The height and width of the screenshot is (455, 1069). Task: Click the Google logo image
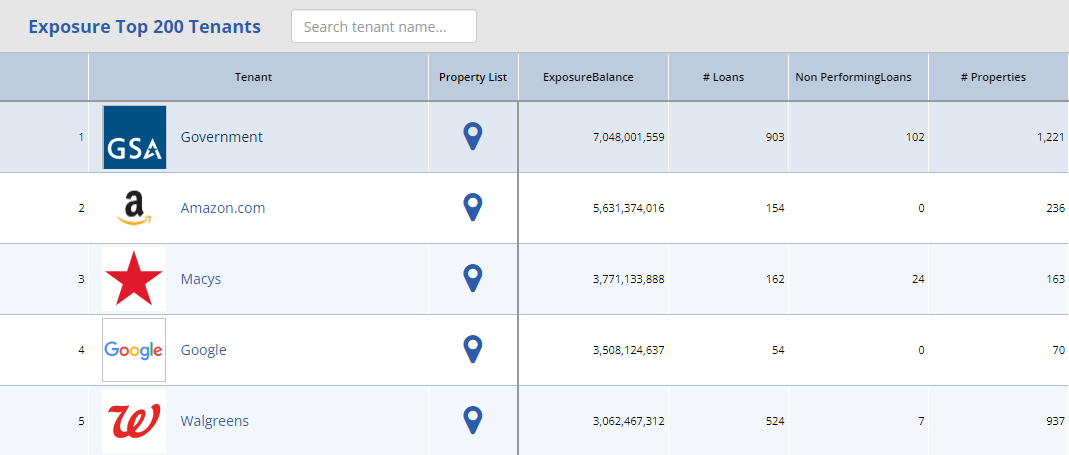[134, 350]
